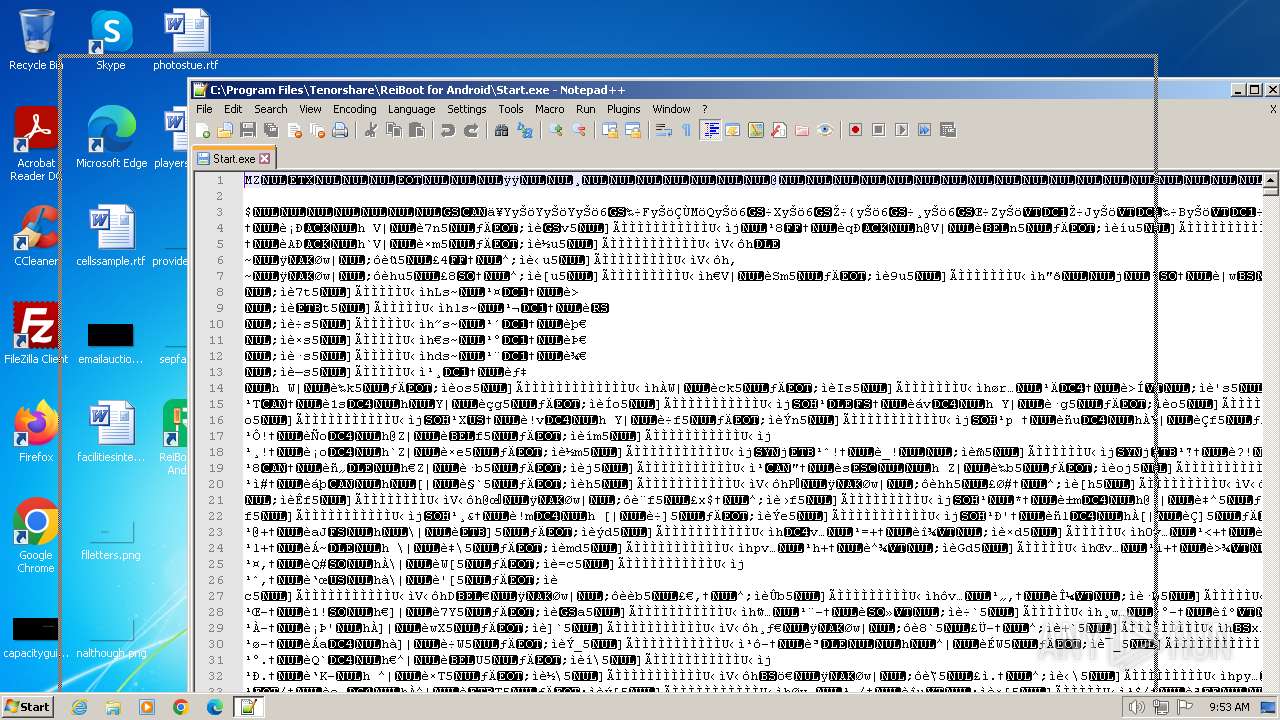Toggle the Show Indent Guide button
This screenshot has width=1280, height=720.
[710, 130]
